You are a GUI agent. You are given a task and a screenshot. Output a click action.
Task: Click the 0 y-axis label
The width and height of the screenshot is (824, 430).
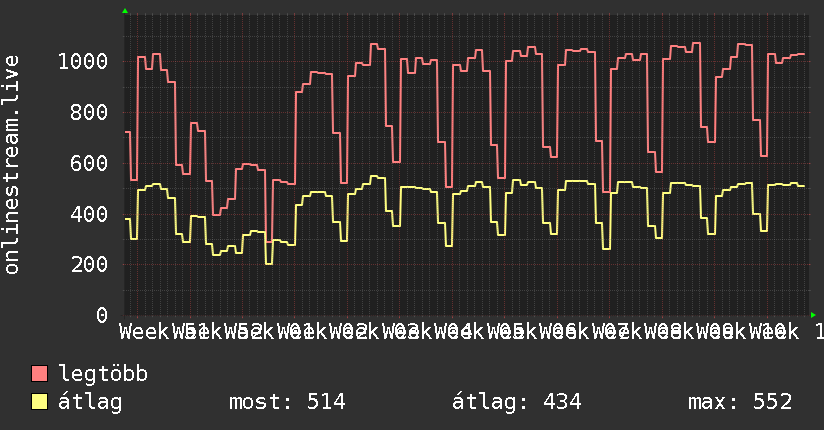pos(102,315)
